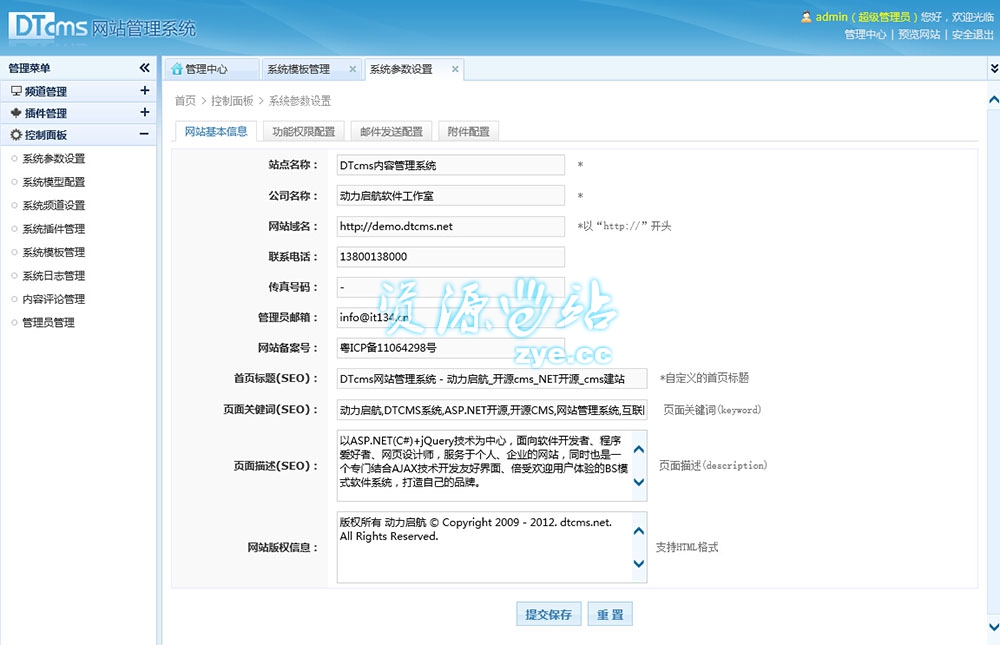Switch to the 功能权限配置 tab

pyautogui.click(x=304, y=131)
